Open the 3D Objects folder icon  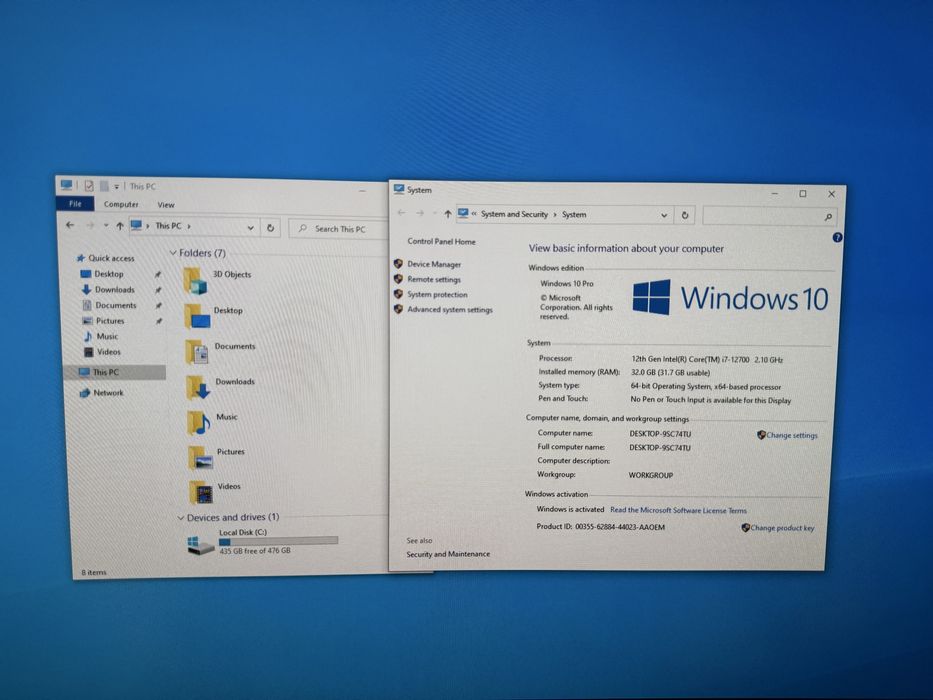(x=195, y=280)
